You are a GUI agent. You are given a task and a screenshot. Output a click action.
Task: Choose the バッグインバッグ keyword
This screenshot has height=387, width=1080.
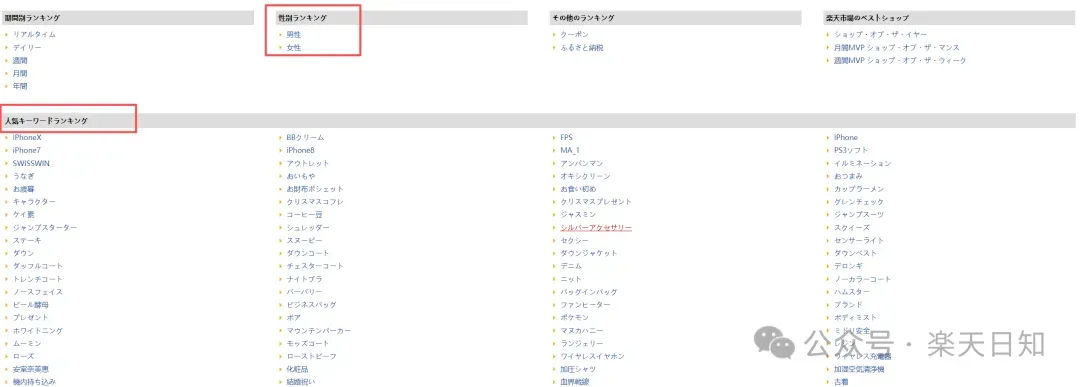589,292
